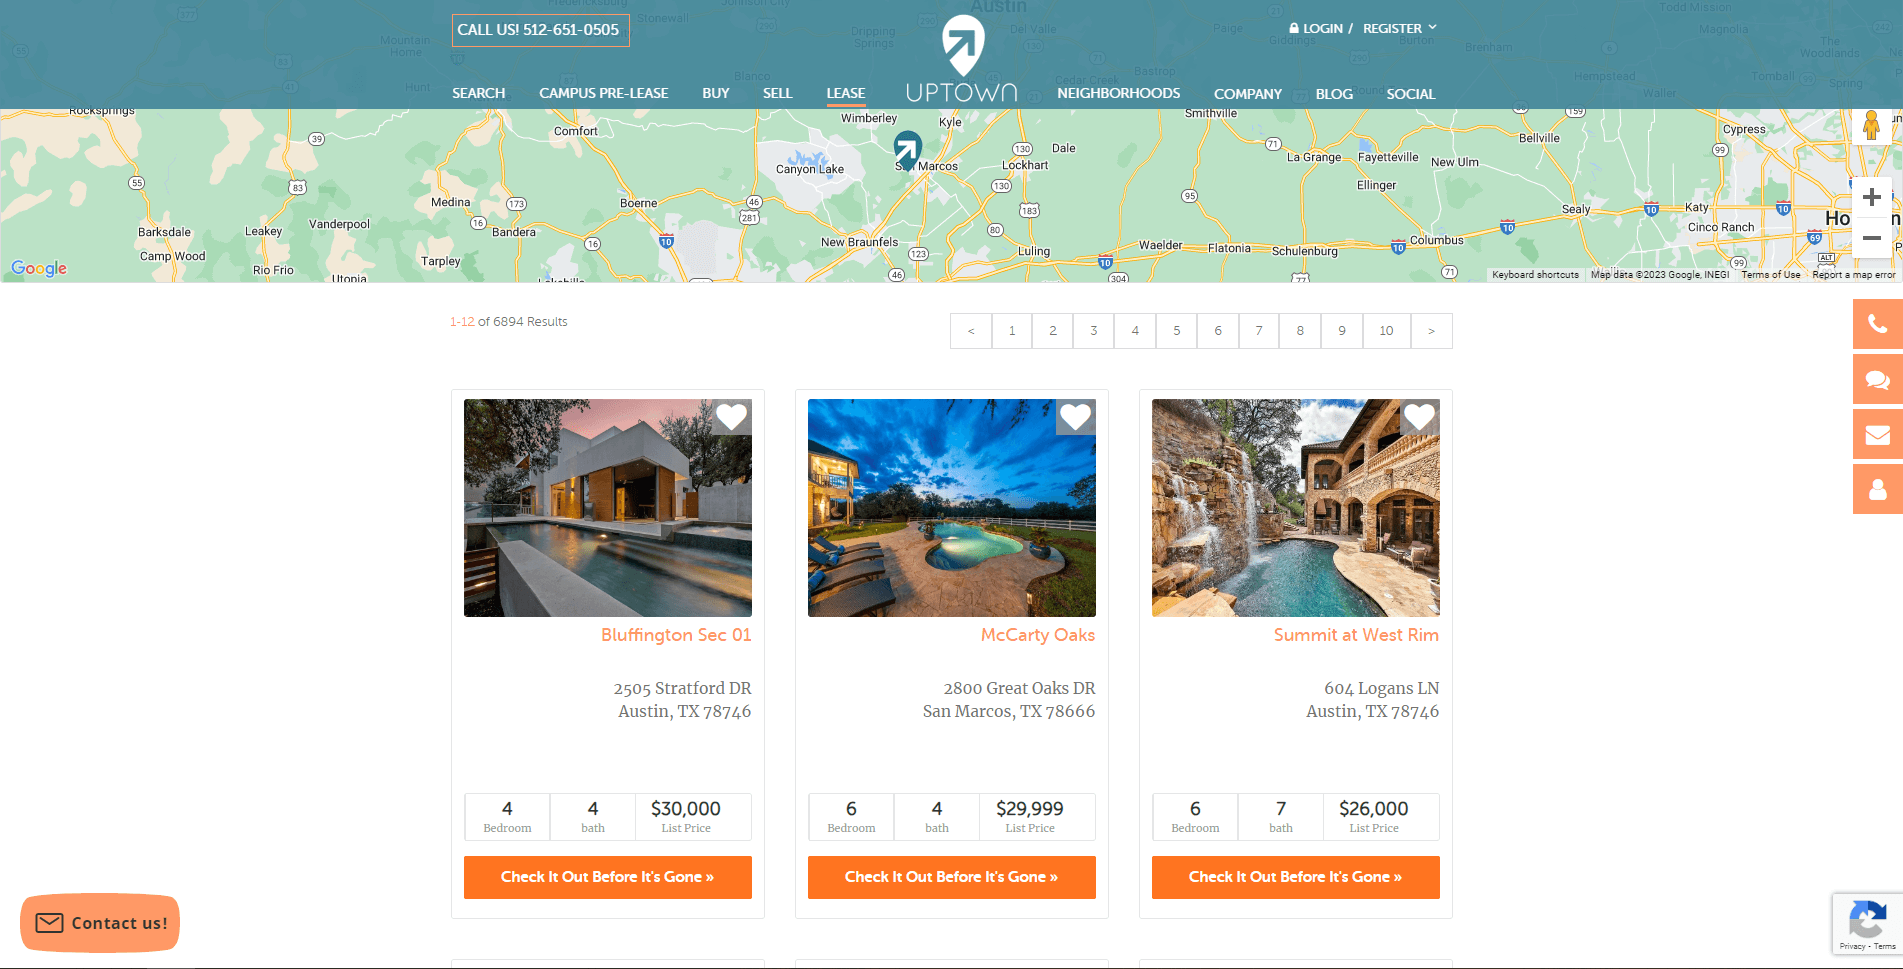
Task: Click the $30,000 list price
Action: coord(686,809)
